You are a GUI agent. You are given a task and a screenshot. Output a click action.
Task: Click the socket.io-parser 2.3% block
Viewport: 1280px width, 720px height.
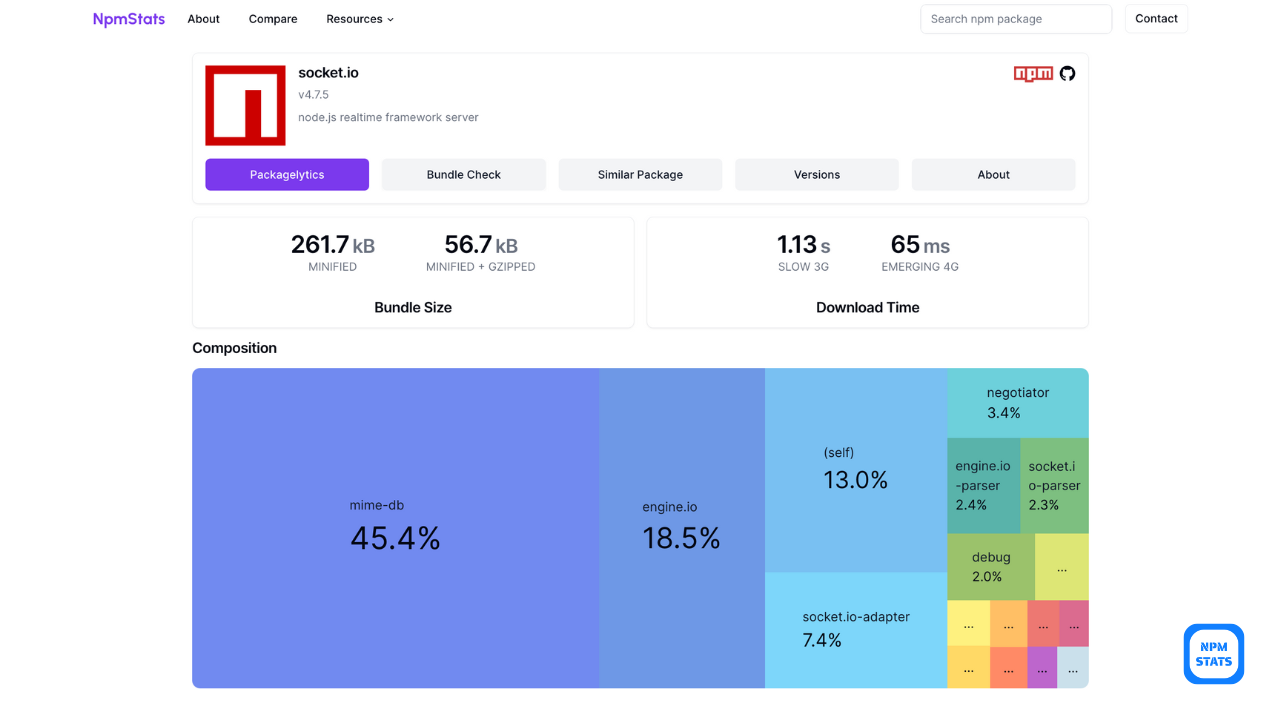coord(1054,485)
